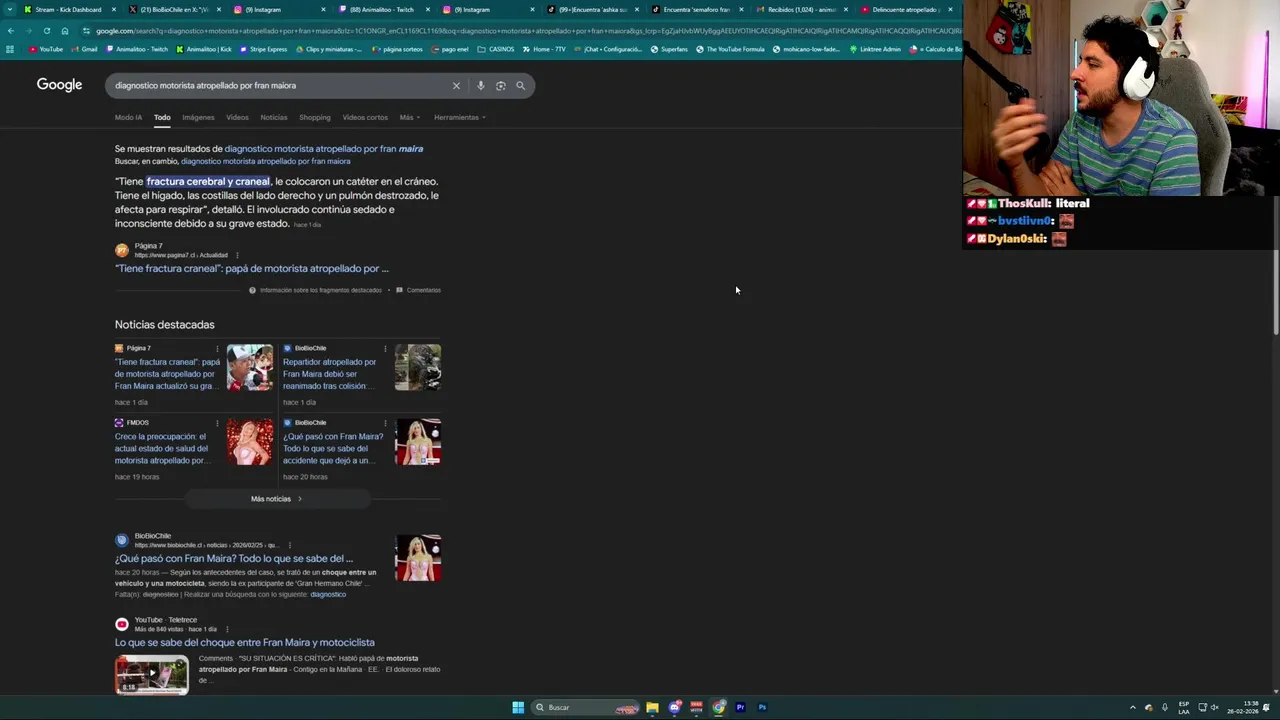Search instead for original 'fran maiora' query

coord(266,161)
